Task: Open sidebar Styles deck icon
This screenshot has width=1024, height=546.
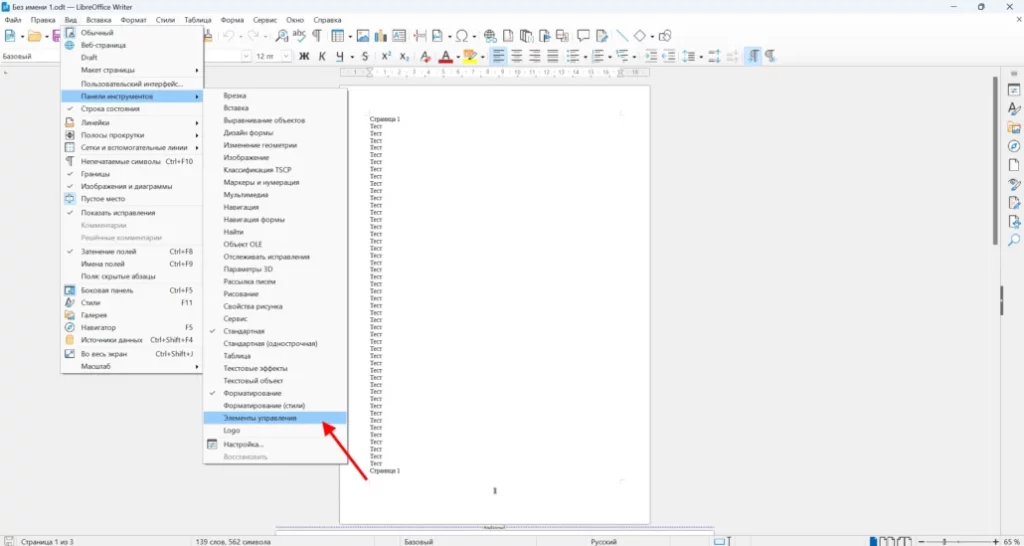Action: tap(1014, 108)
